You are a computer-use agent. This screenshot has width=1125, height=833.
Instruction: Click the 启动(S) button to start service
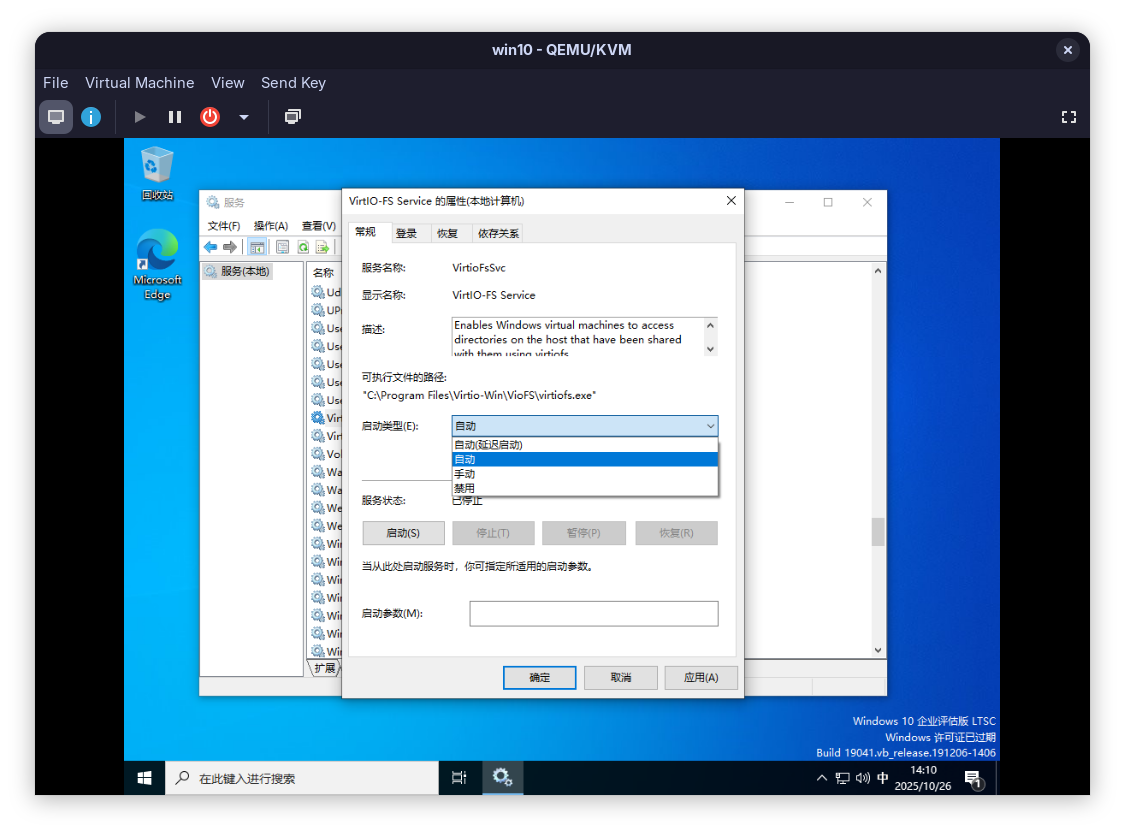402,533
